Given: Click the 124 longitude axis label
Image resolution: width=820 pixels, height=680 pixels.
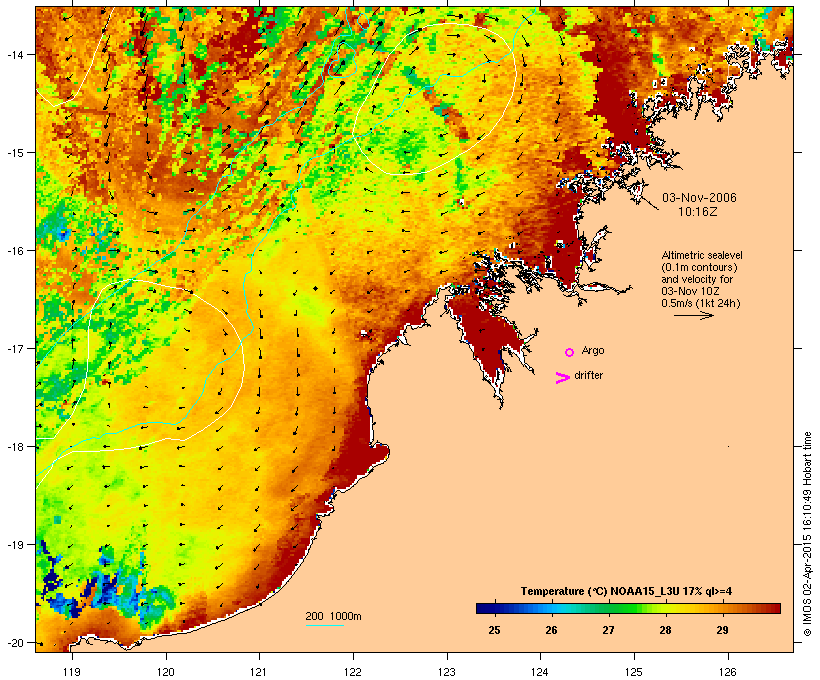Looking at the screenshot, I should pos(540,672).
